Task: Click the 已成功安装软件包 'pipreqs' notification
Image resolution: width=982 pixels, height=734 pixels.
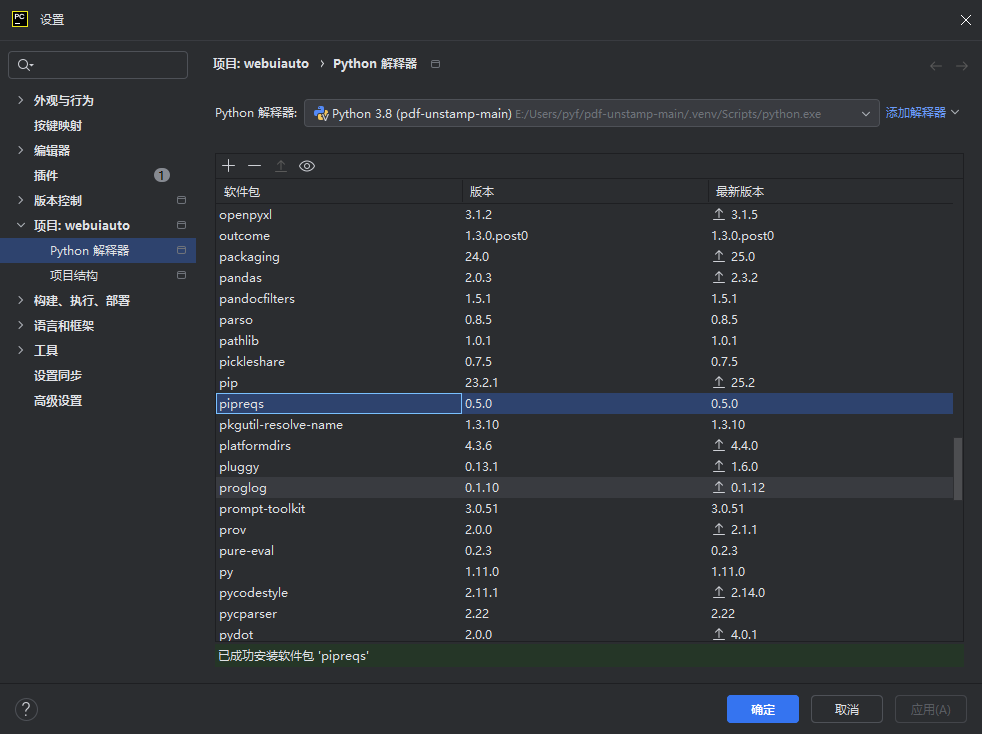Action: (293, 656)
